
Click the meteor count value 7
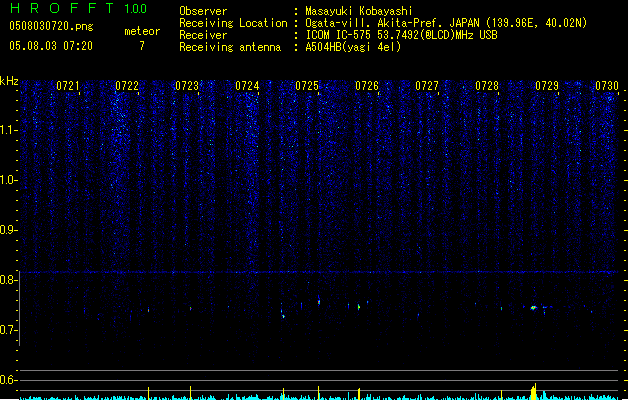142,46
